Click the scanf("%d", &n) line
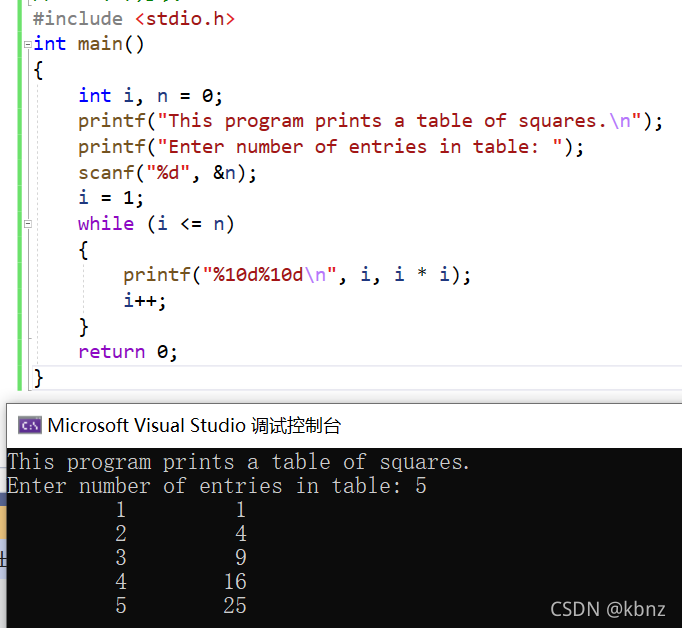682x628 pixels. 167,173
